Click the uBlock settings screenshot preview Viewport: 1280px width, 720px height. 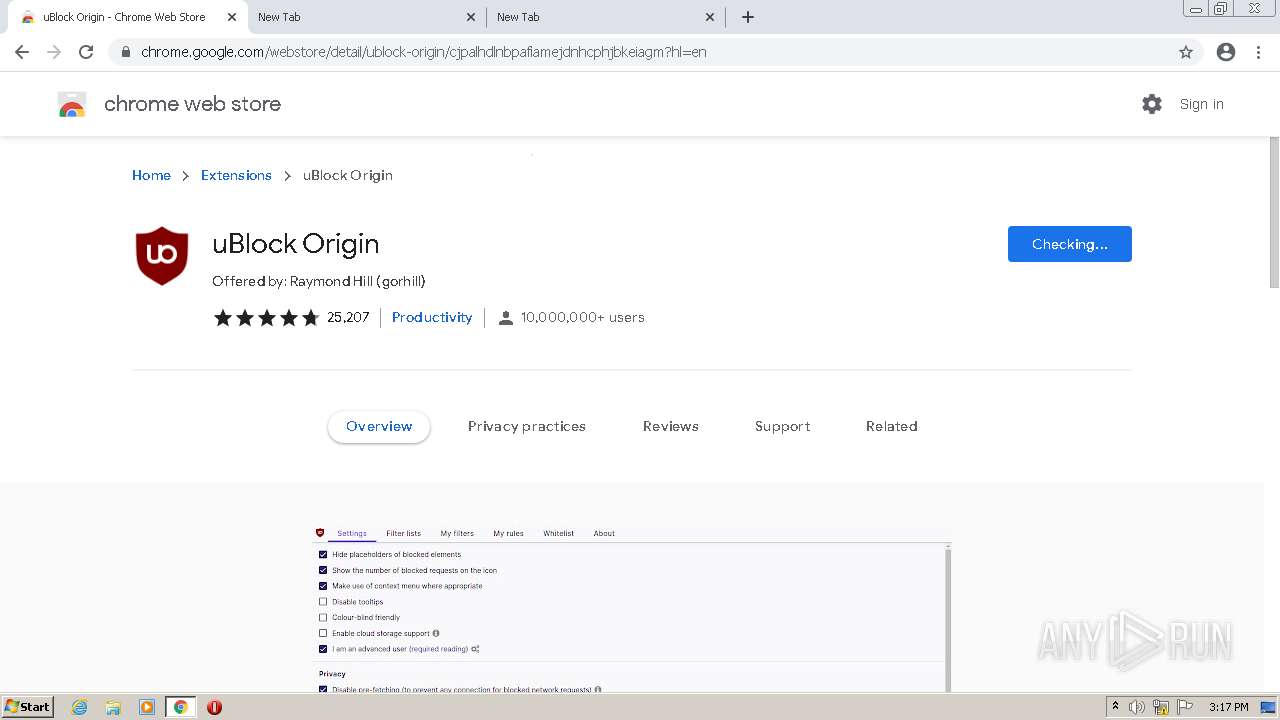coord(632,608)
